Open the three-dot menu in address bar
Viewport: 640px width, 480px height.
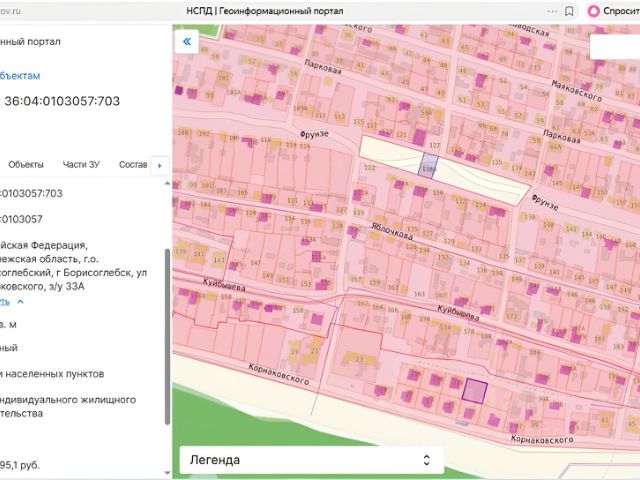coord(552,11)
